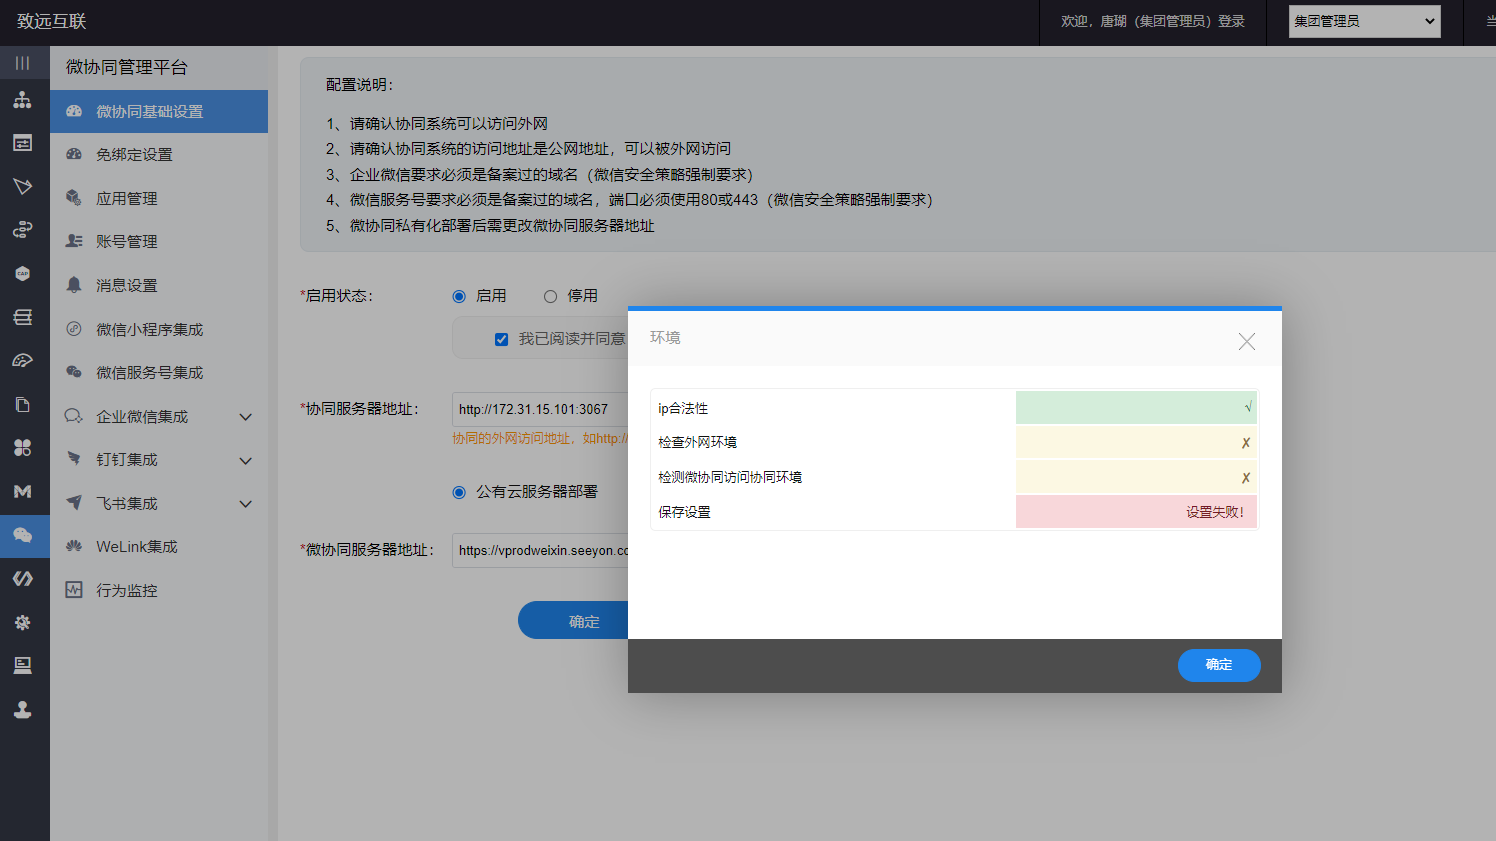Viewport: 1496px width, 841px height.
Task: Click the chat bubbles icon in left rail
Action: coord(22,536)
